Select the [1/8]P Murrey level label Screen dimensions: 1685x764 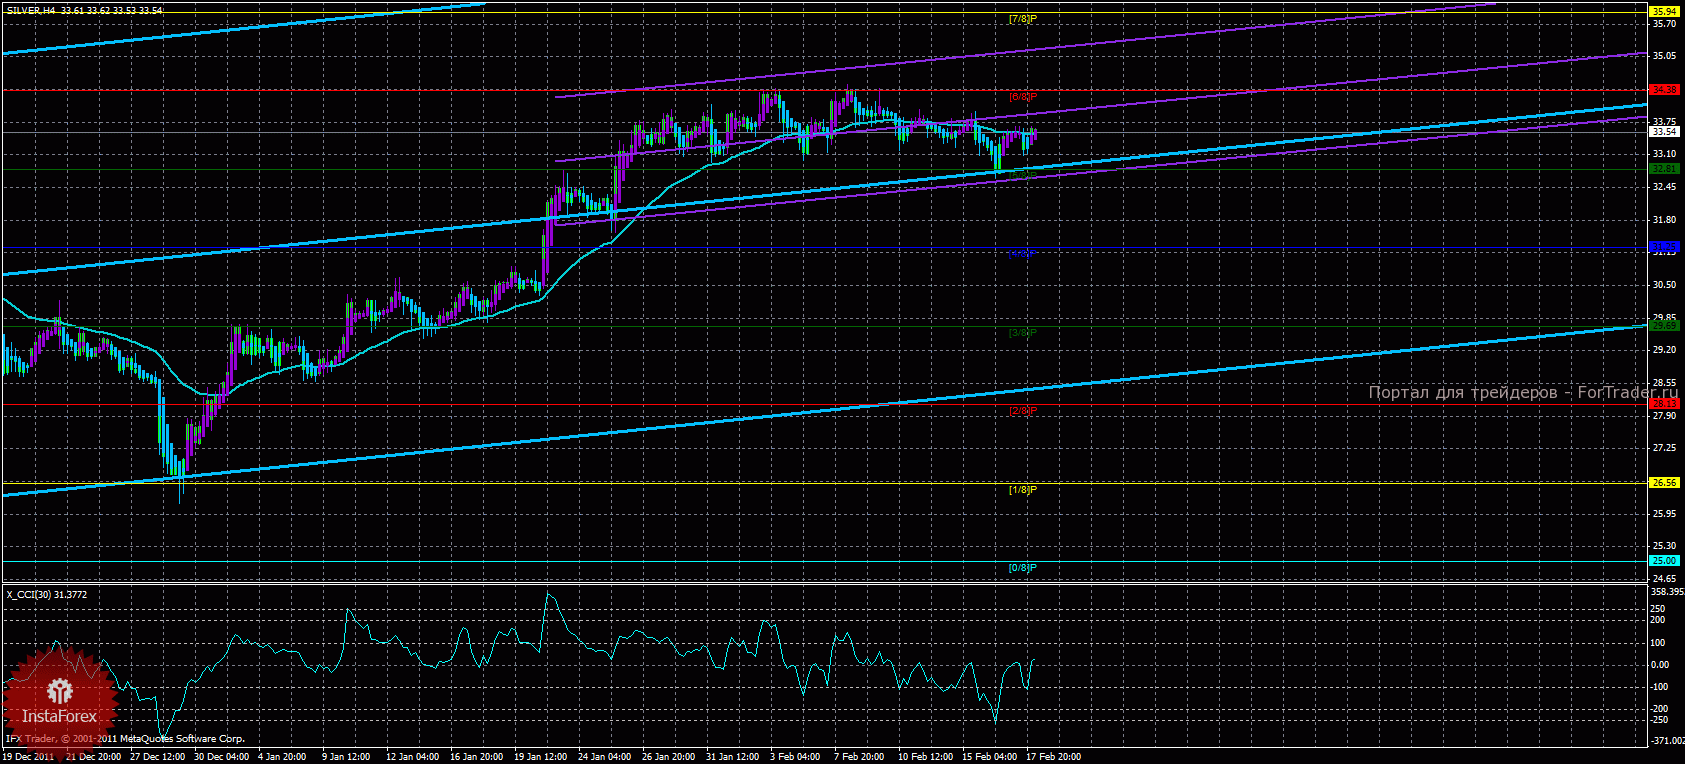1022,490
